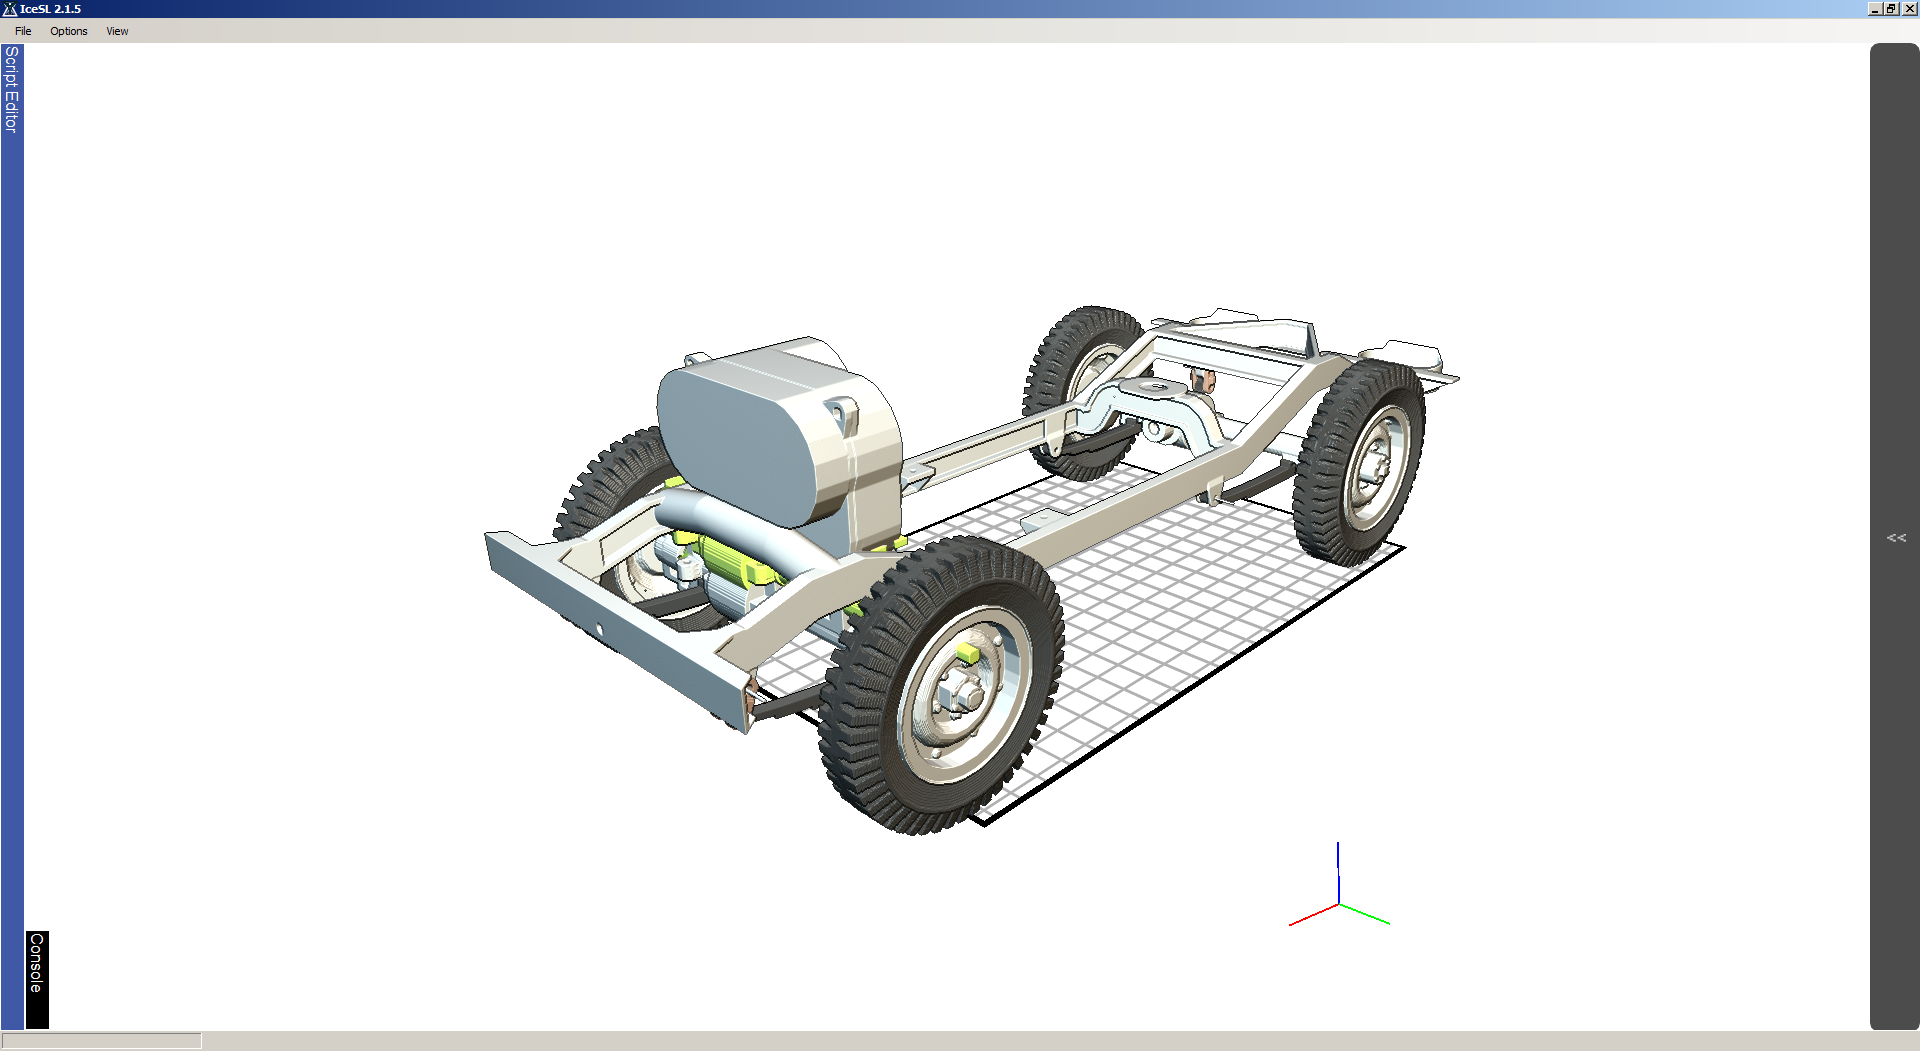Close the IceSL window
Screen dimensions: 1920x1051
tap(1909, 9)
